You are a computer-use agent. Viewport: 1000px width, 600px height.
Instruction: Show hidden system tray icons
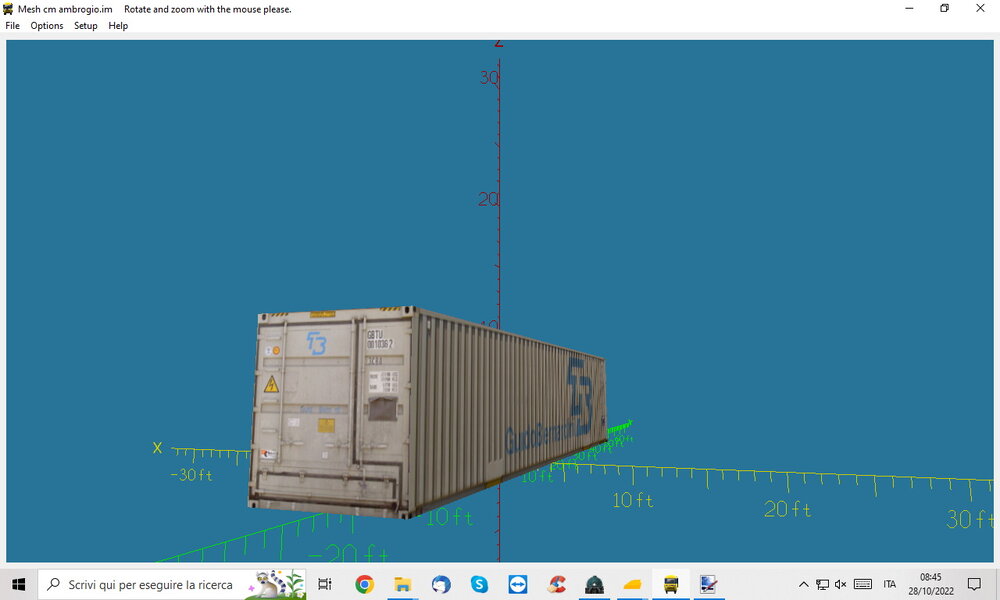point(804,584)
